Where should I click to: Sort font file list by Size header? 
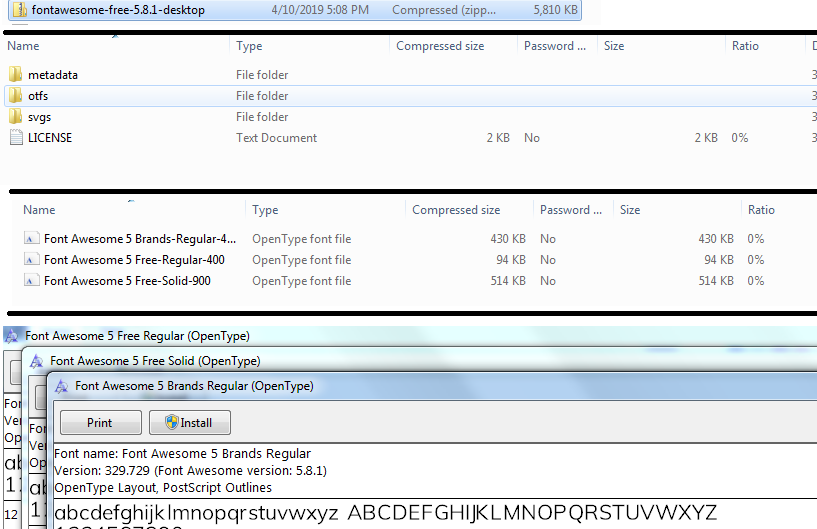click(x=630, y=210)
